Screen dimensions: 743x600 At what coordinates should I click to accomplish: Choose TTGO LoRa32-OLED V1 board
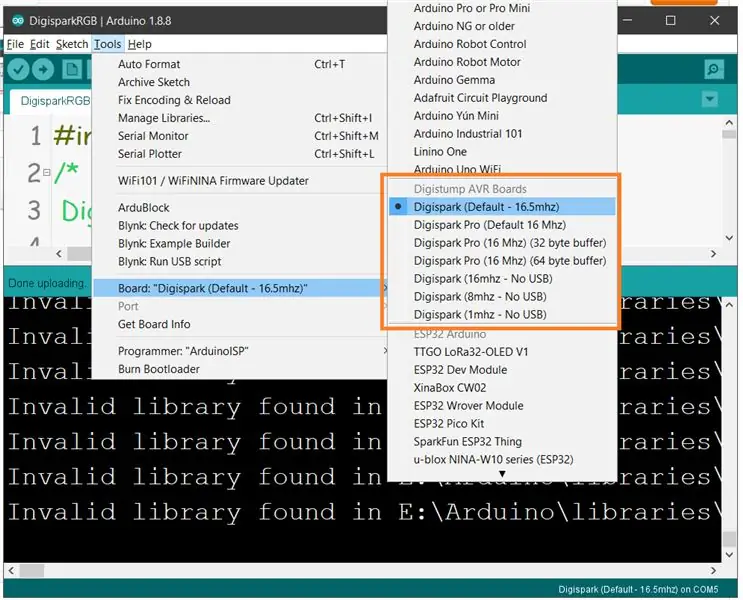[502, 352]
